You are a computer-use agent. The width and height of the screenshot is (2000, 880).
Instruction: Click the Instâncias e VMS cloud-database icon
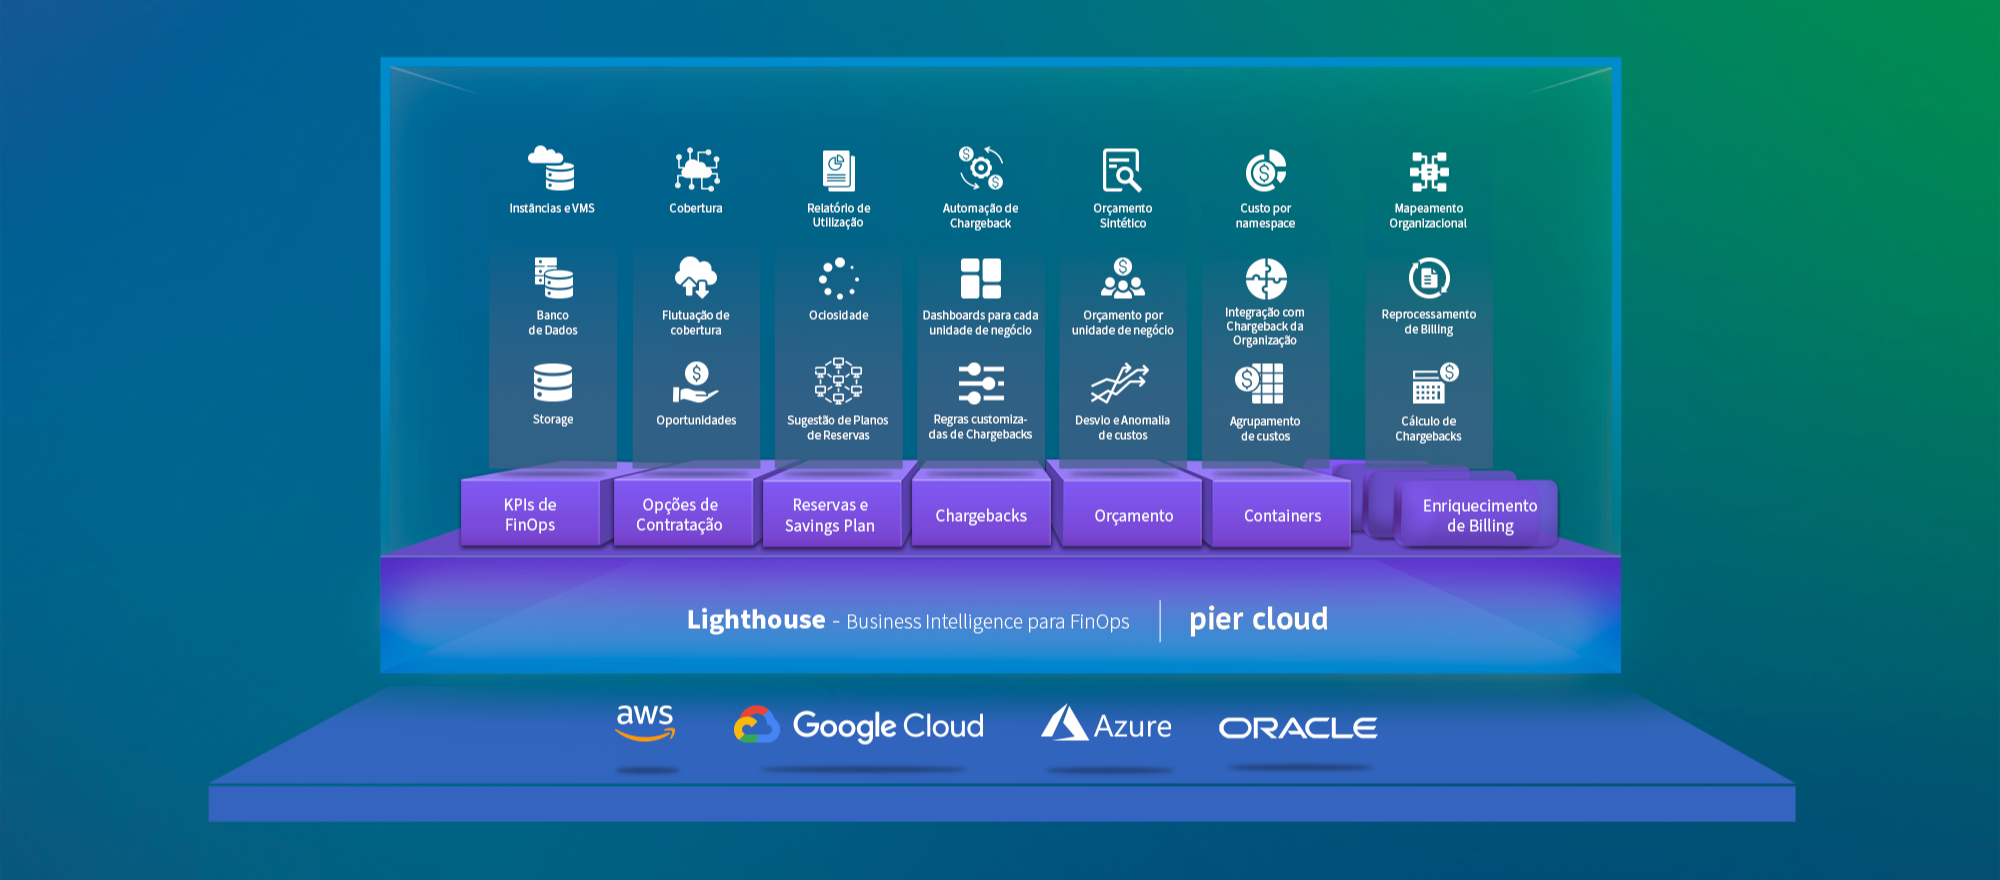tap(552, 168)
